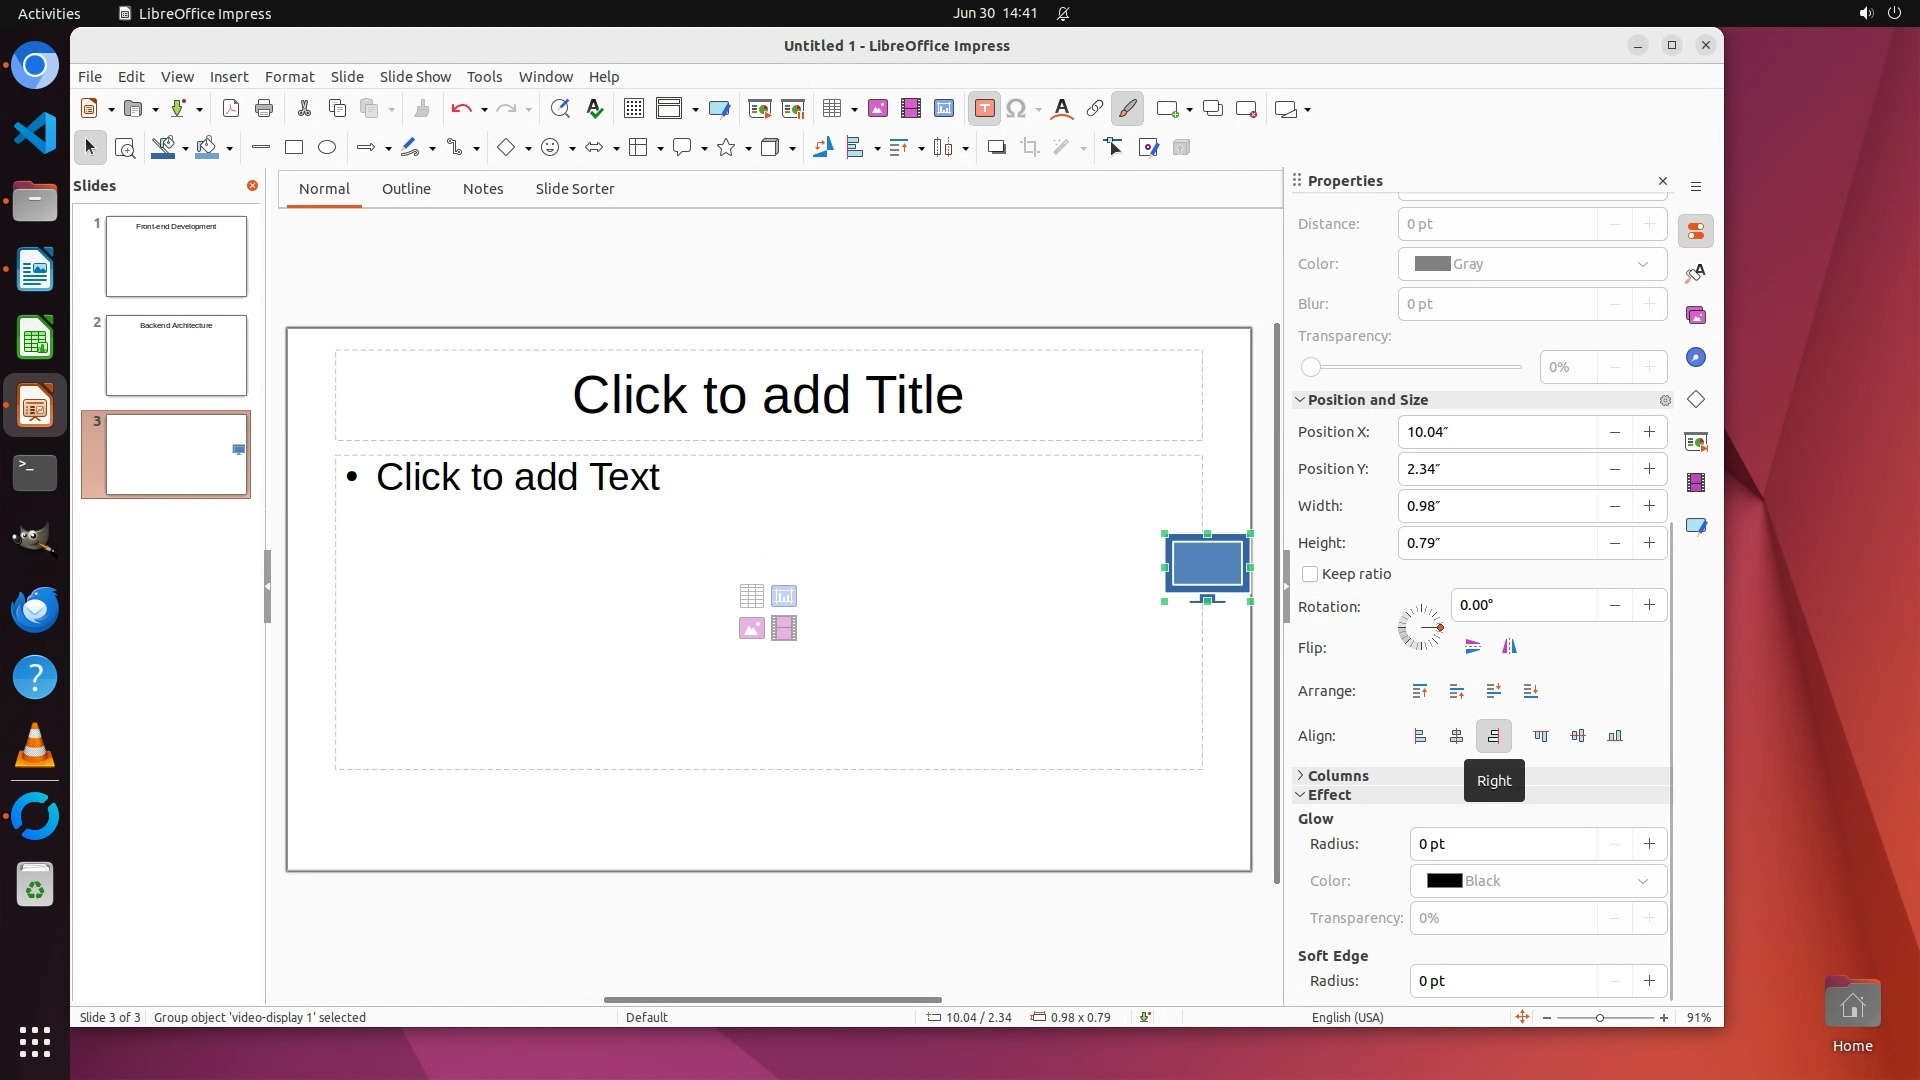Open the Glow color Black dropdown
This screenshot has height=1080, width=1920.
(1538, 881)
